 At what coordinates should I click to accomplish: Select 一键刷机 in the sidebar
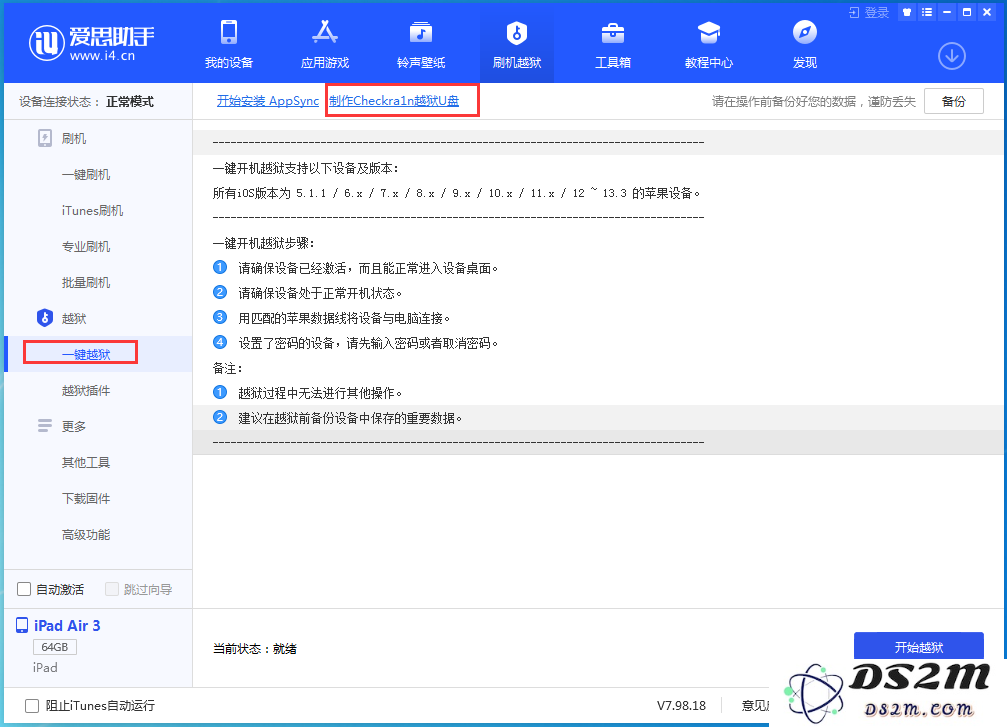click(x=86, y=175)
